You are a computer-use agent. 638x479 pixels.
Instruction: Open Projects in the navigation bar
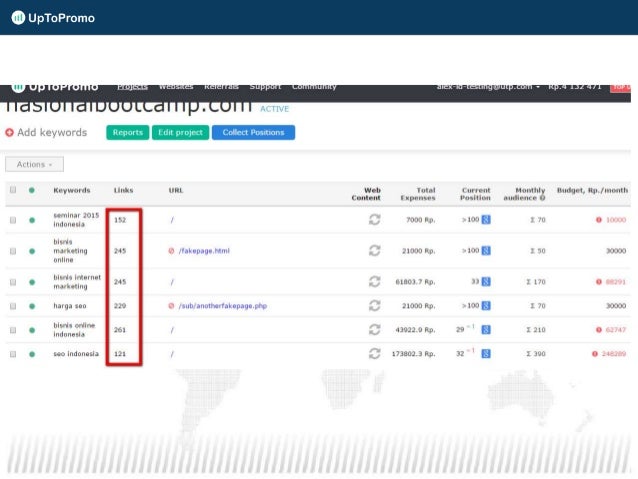pos(132,87)
